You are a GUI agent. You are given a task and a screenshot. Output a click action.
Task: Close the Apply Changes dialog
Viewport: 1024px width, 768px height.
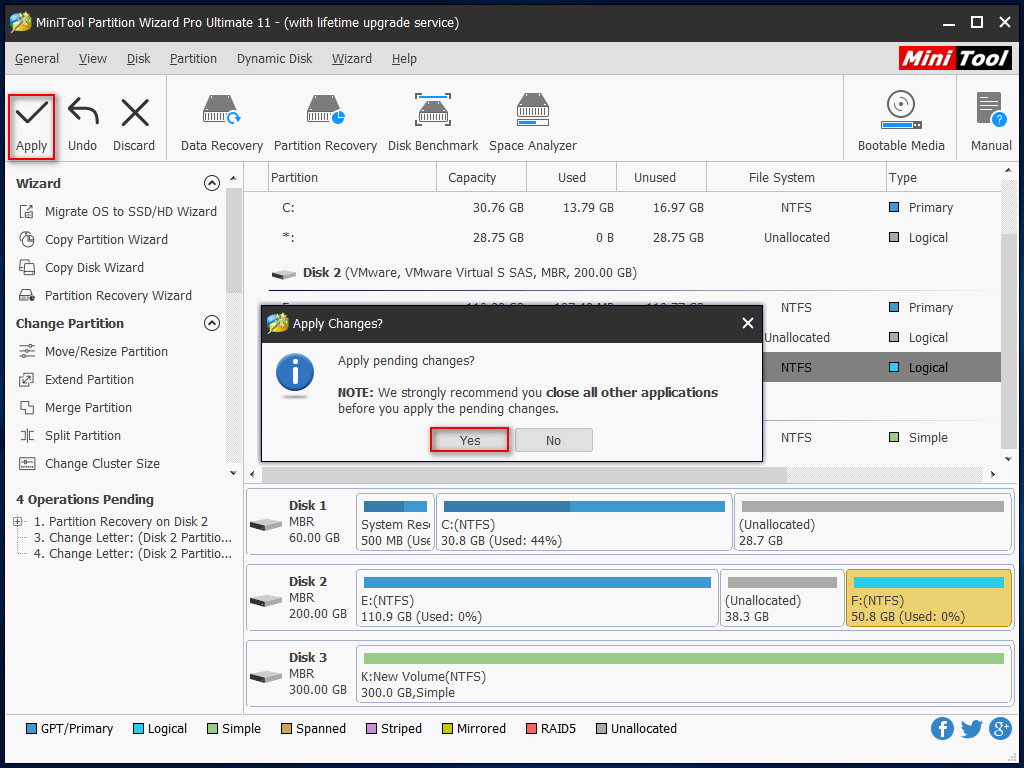pyautogui.click(x=748, y=323)
